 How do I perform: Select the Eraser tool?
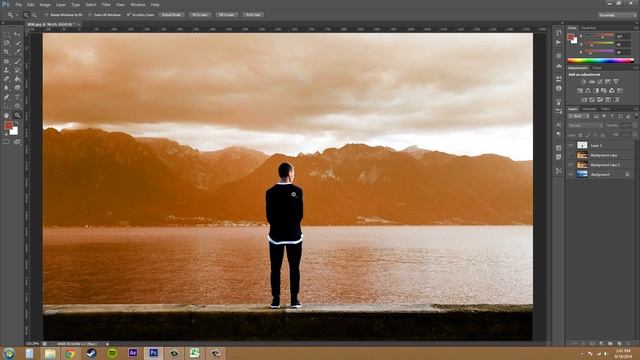7,79
